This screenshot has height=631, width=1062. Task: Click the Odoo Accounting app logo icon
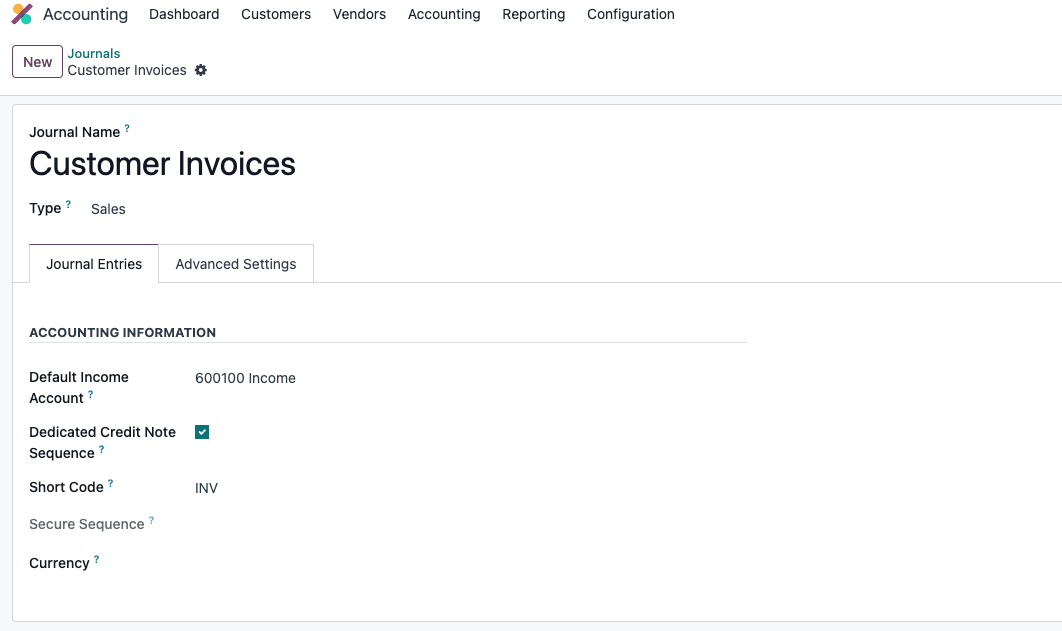tap(22, 14)
